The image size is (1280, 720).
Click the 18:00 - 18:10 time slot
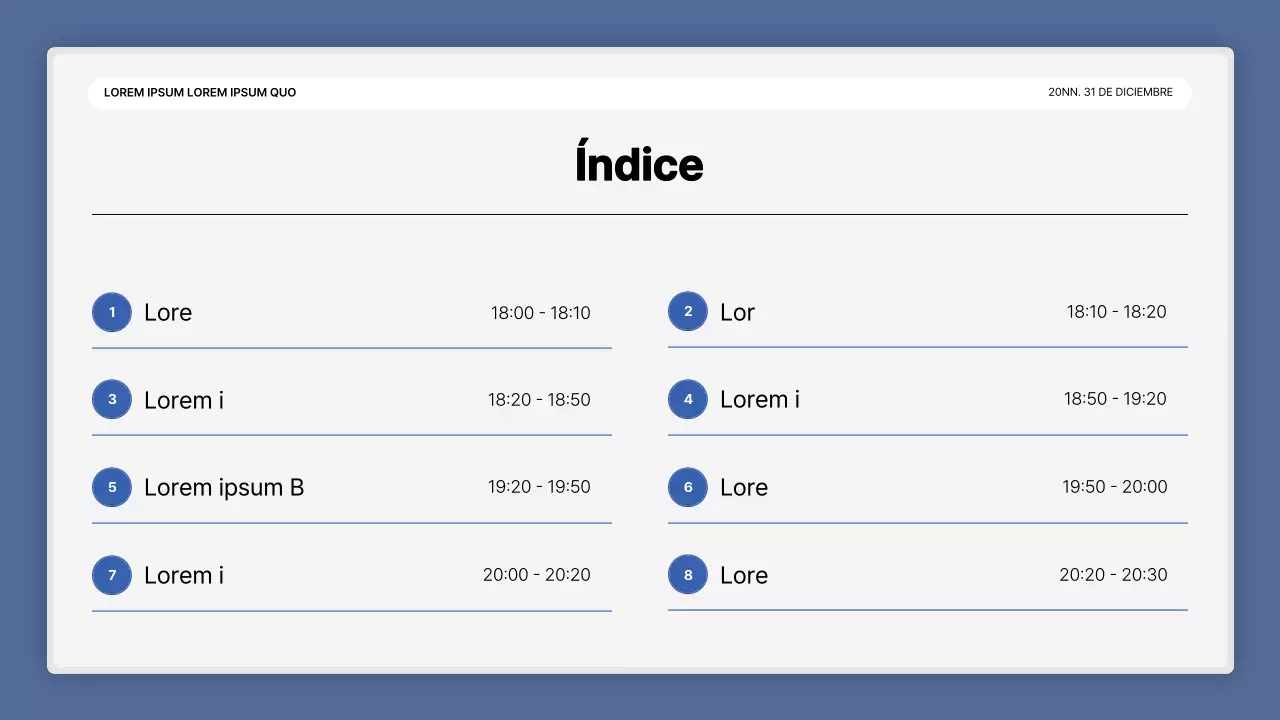(540, 313)
